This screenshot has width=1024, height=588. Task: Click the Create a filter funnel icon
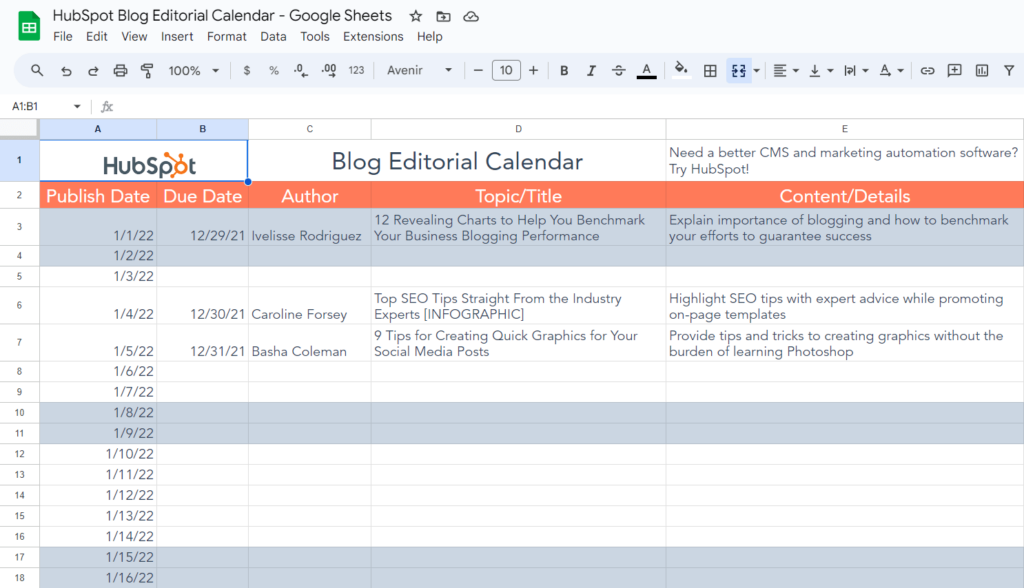point(1009,71)
